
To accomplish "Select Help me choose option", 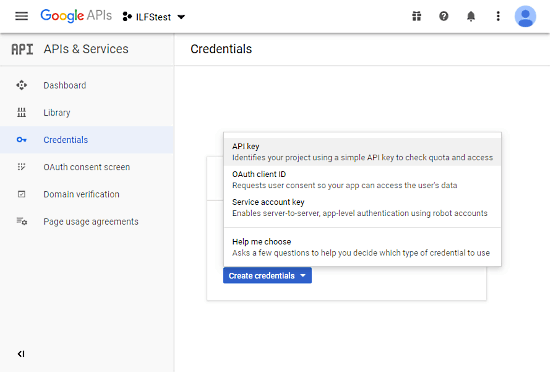I will click(362, 247).
